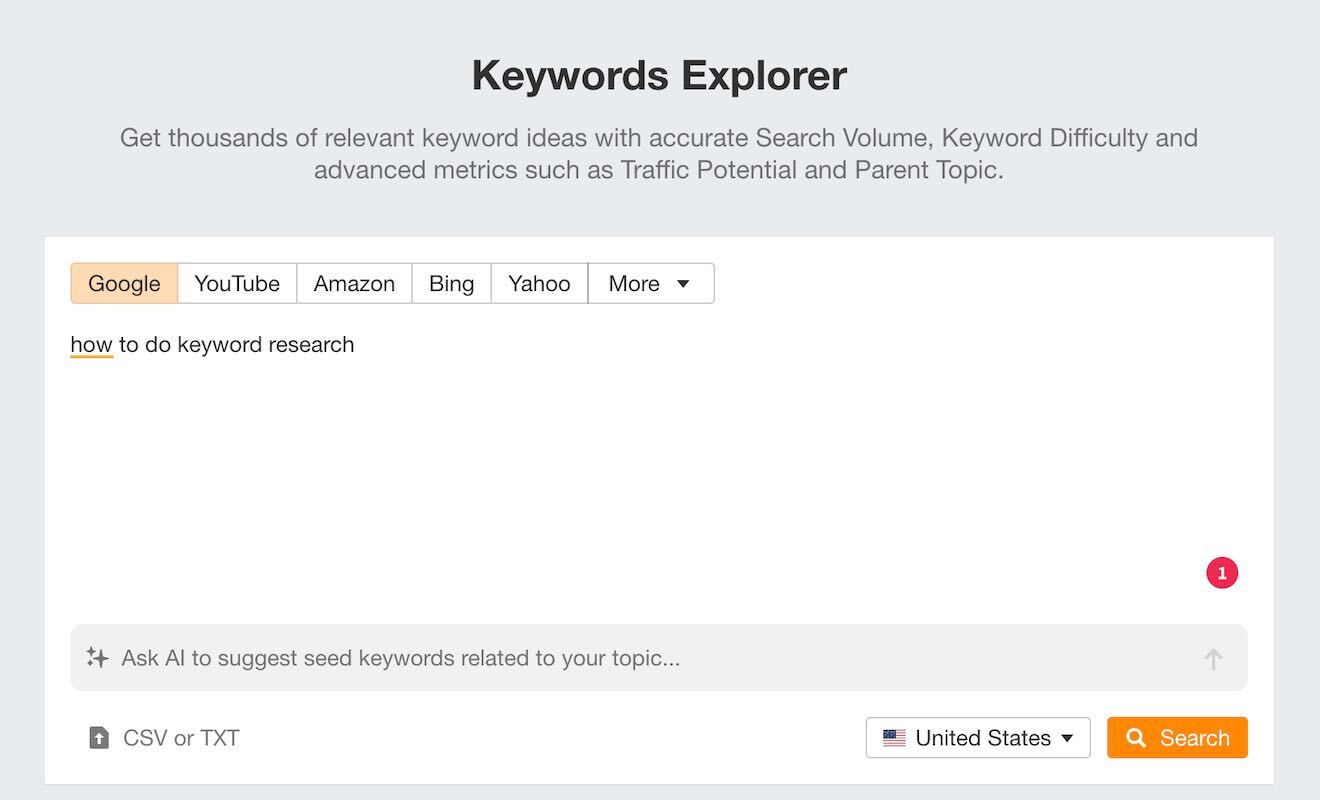Switch to the Amazon tab
This screenshot has height=800, width=1320.
pyautogui.click(x=354, y=283)
